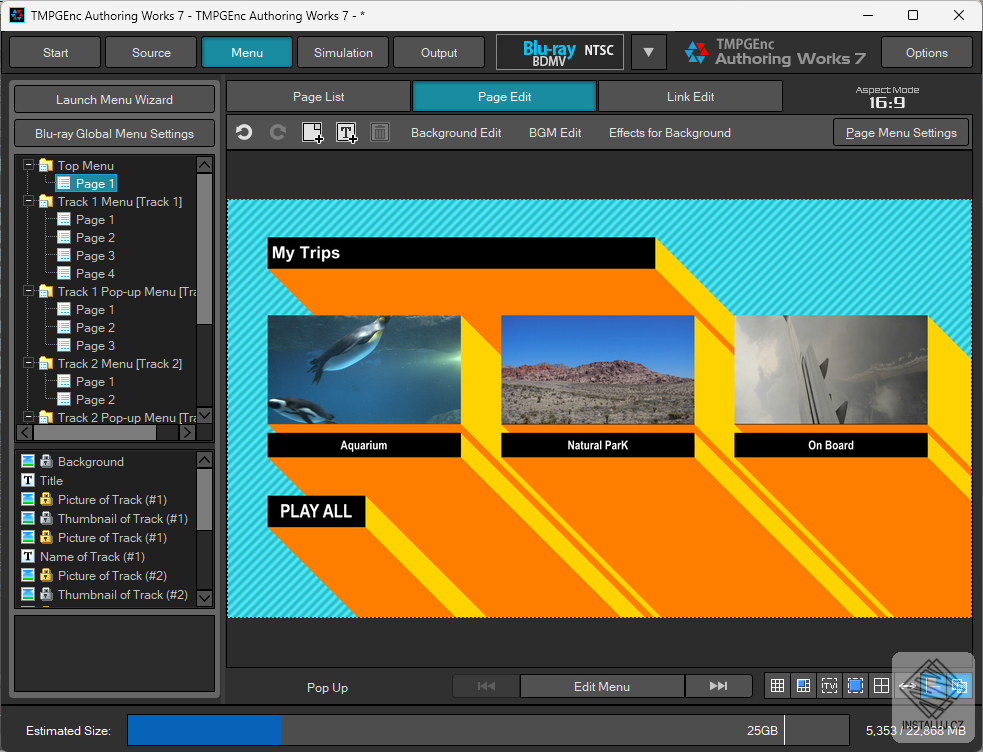Image resolution: width=983 pixels, height=752 pixels.
Task: Open the Page List tab
Action: point(318,97)
